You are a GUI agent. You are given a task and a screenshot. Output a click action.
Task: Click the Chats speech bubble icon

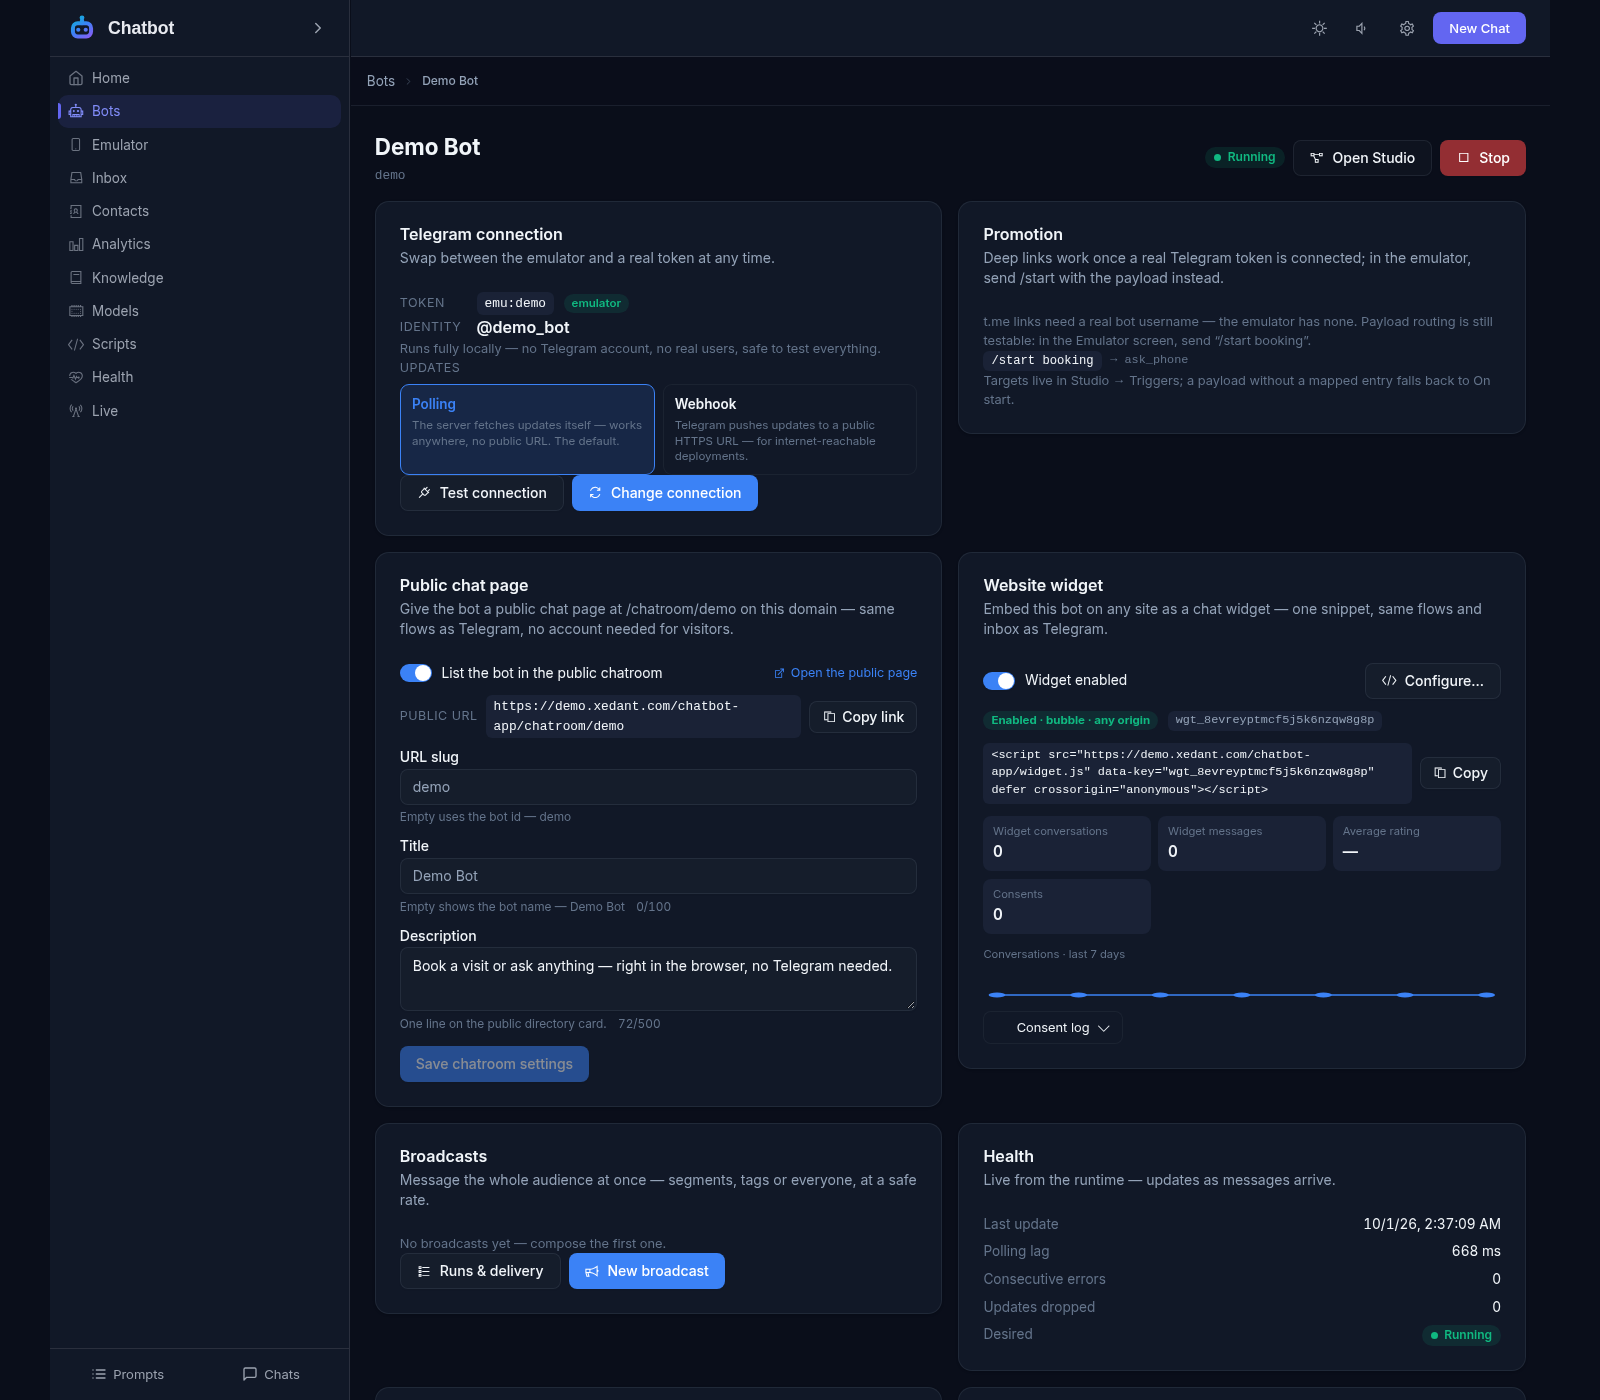coord(250,1374)
